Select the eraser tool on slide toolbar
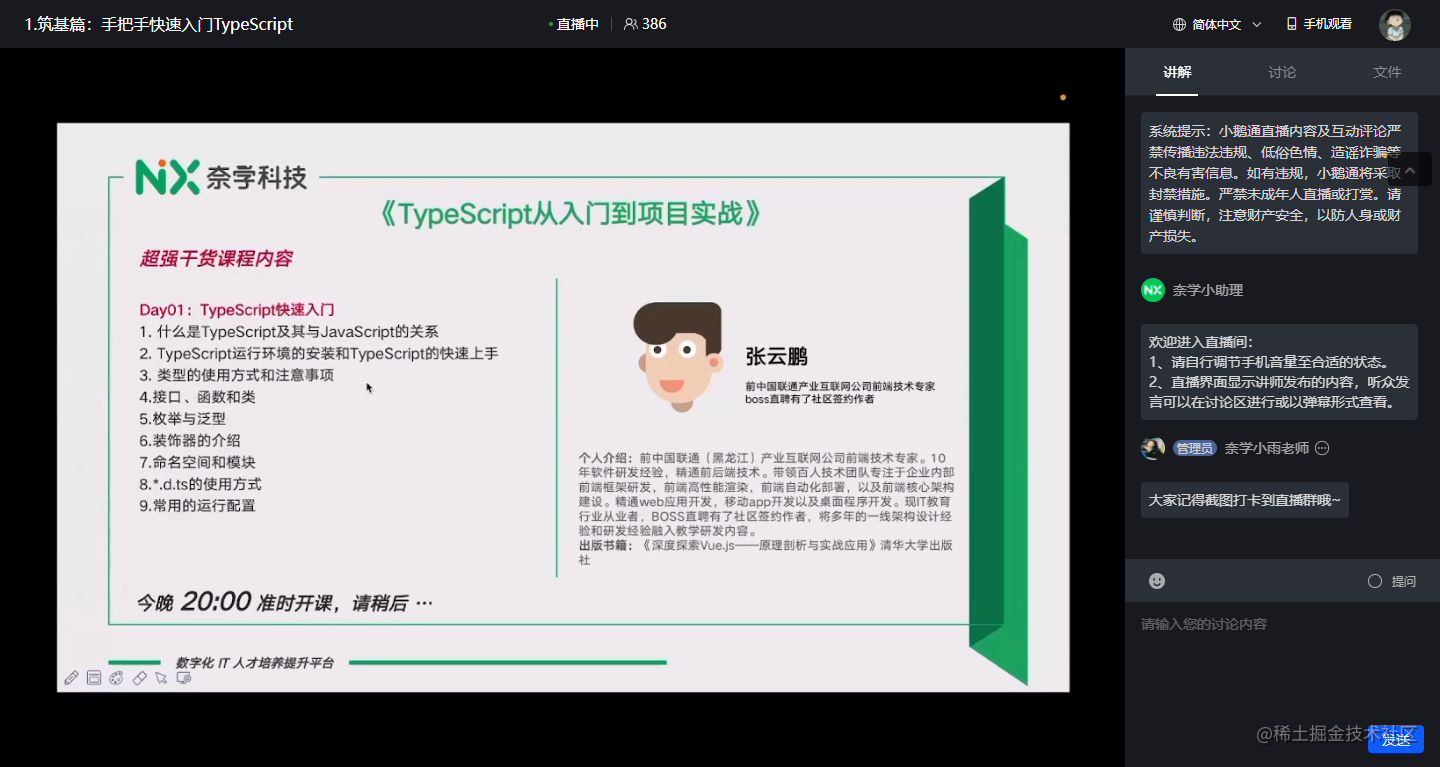 coord(140,678)
